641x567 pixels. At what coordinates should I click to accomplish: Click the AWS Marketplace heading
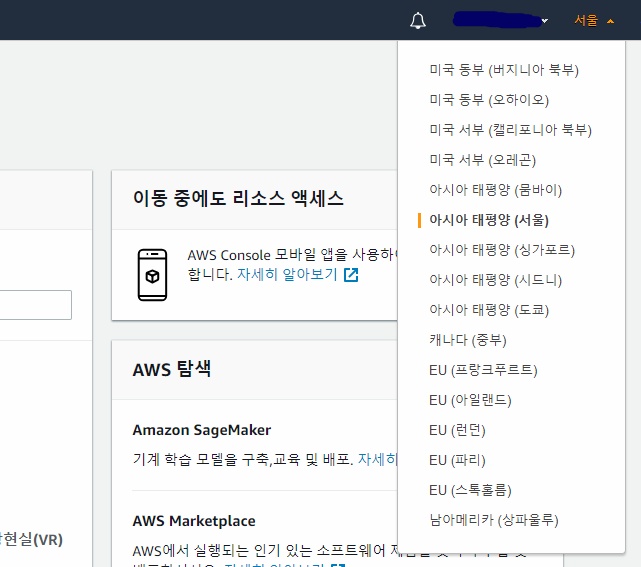(194, 521)
